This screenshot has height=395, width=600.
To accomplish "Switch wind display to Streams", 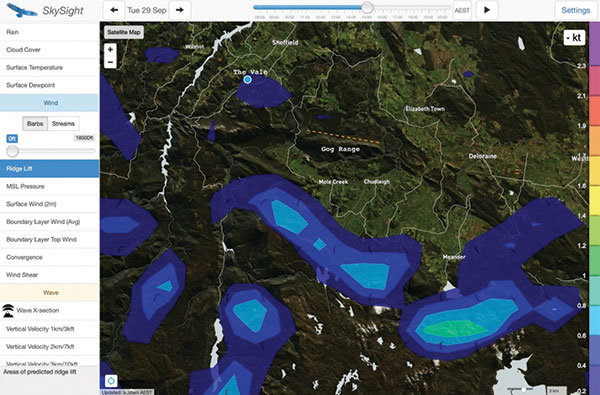I will (x=63, y=124).
